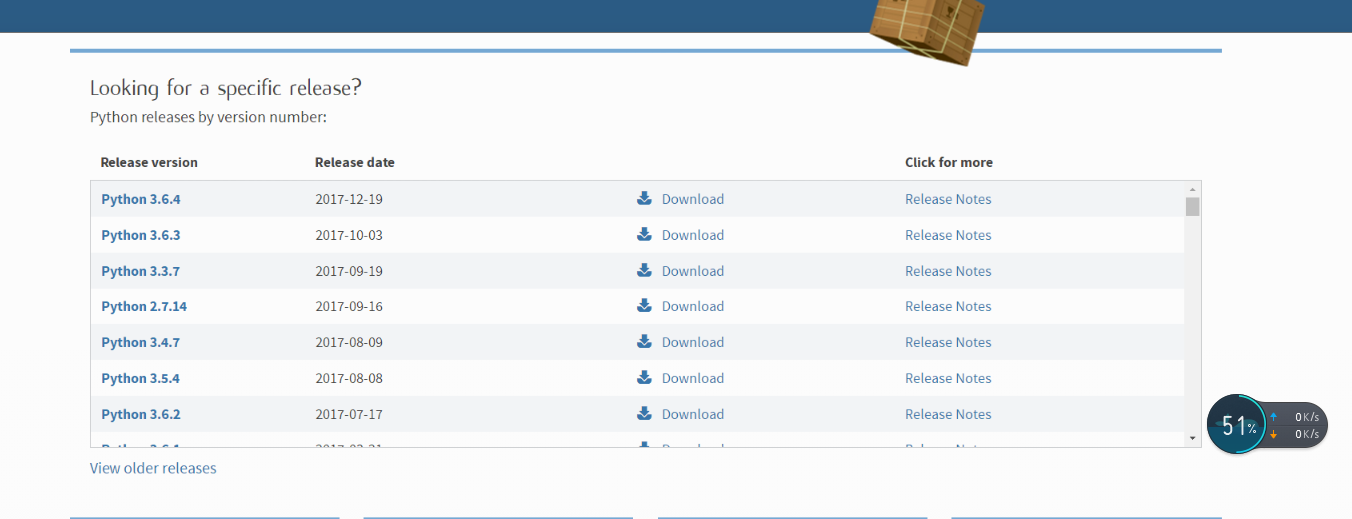Click release list scrollbar down arrow
This screenshot has height=519, width=1352.
1192,438
